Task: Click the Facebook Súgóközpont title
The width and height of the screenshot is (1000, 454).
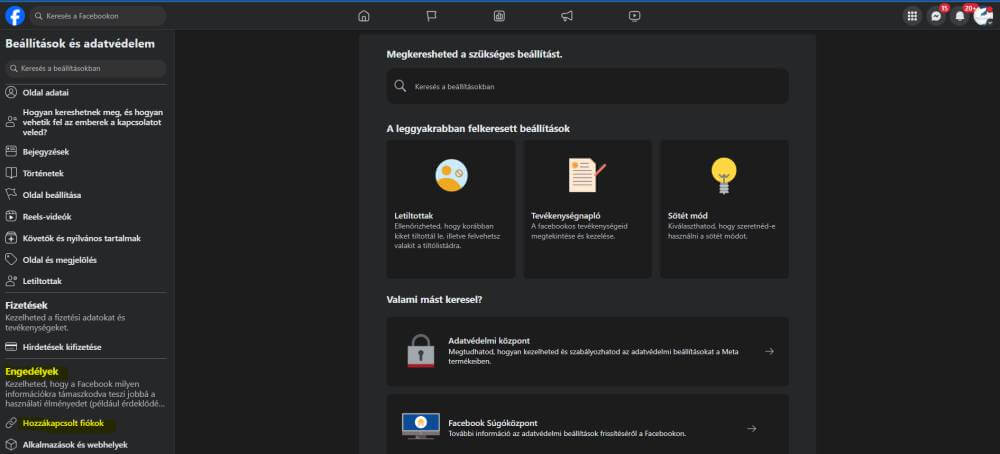Action: click(x=492, y=423)
